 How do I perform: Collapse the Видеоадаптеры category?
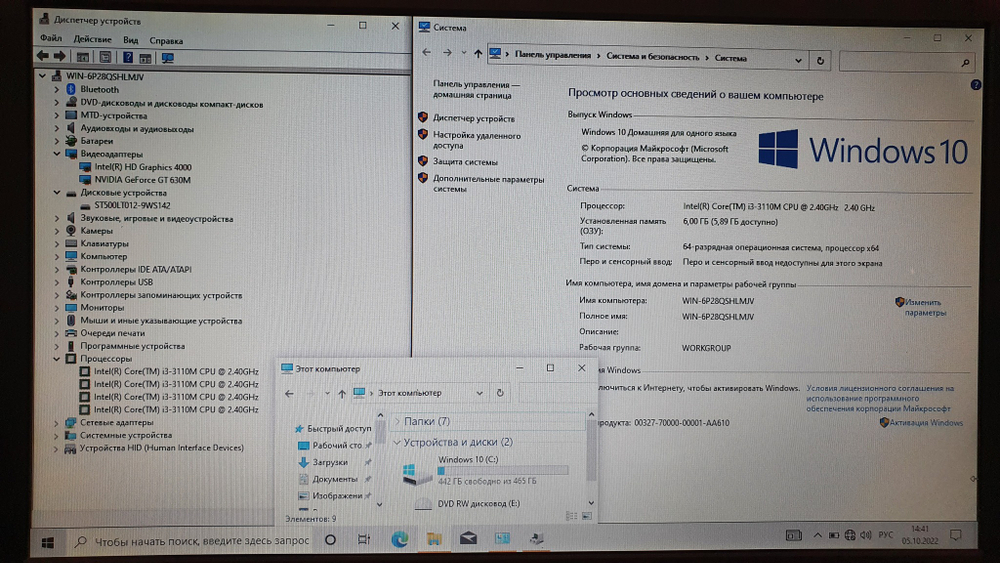(58, 154)
